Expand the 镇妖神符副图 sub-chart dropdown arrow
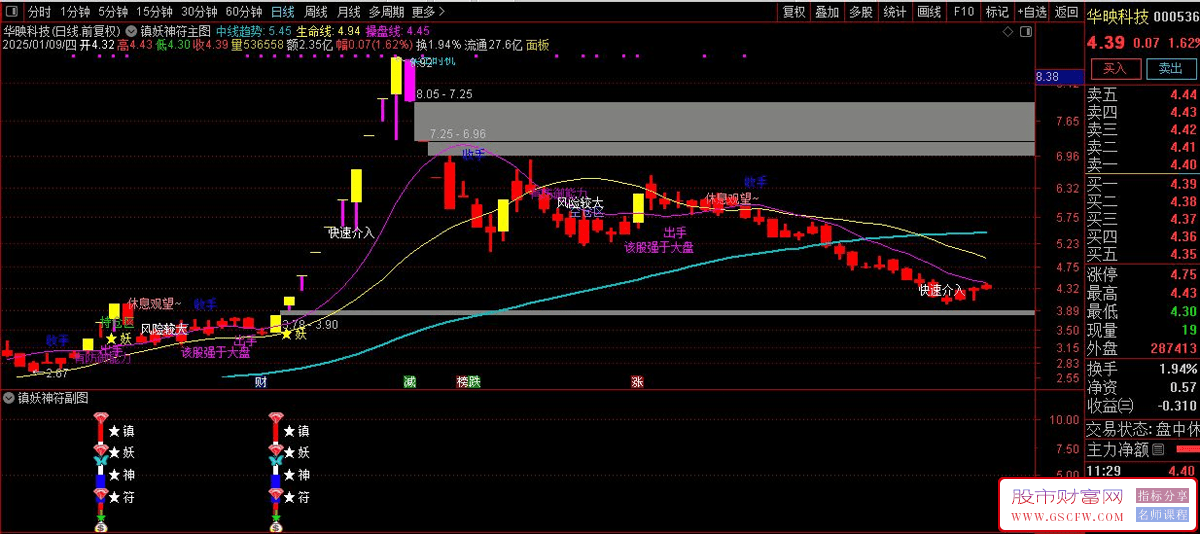The width and height of the screenshot is (1200, 534). (x=9, y=397)
